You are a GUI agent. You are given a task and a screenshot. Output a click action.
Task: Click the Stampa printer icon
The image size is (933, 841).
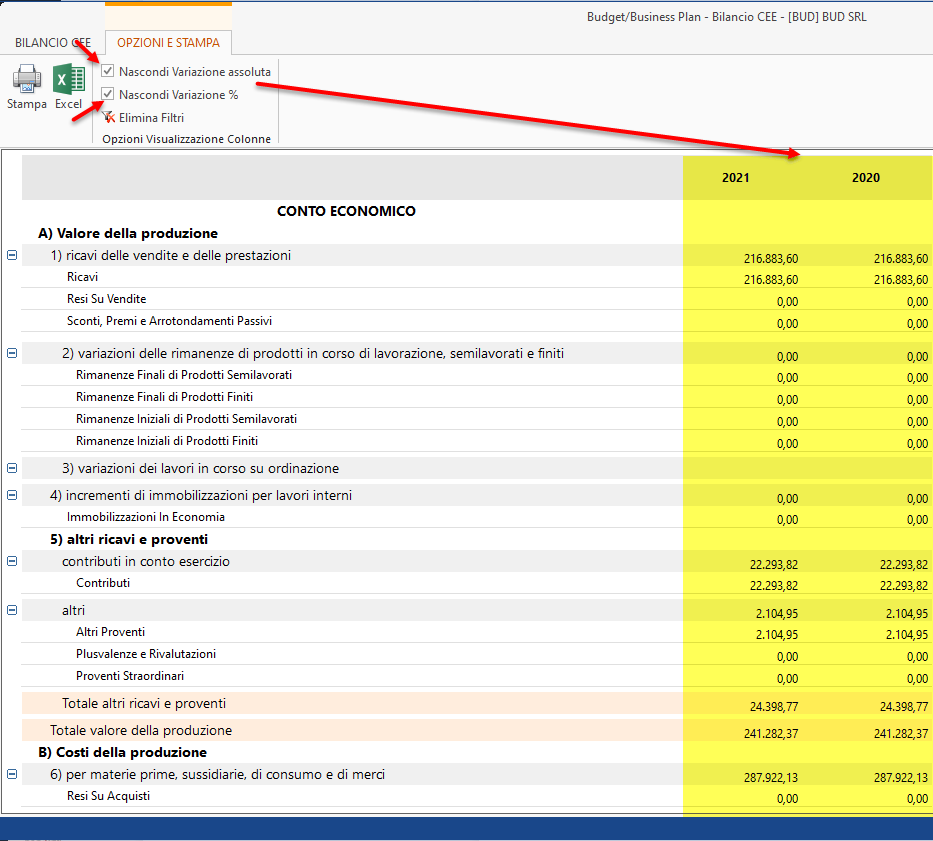pos(27,79)
